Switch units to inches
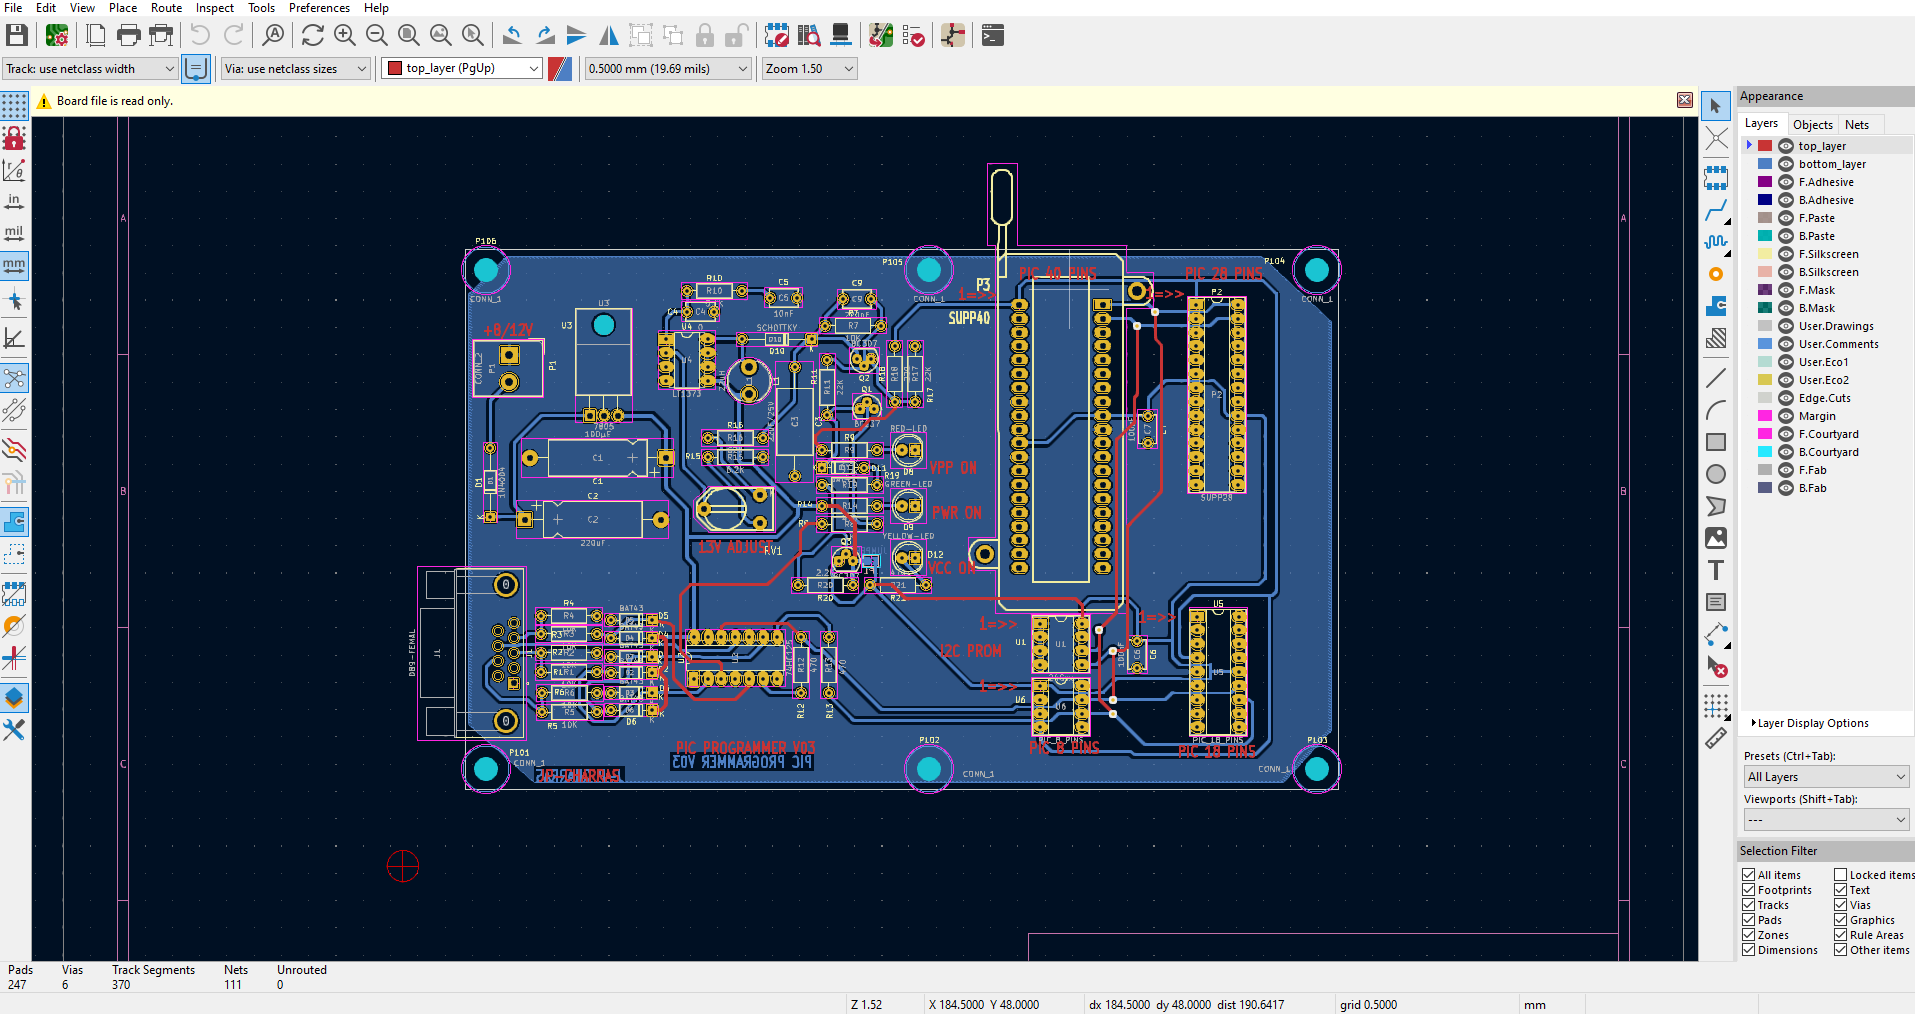Viewport: 1915px width, 1014px height. (14, 202)
